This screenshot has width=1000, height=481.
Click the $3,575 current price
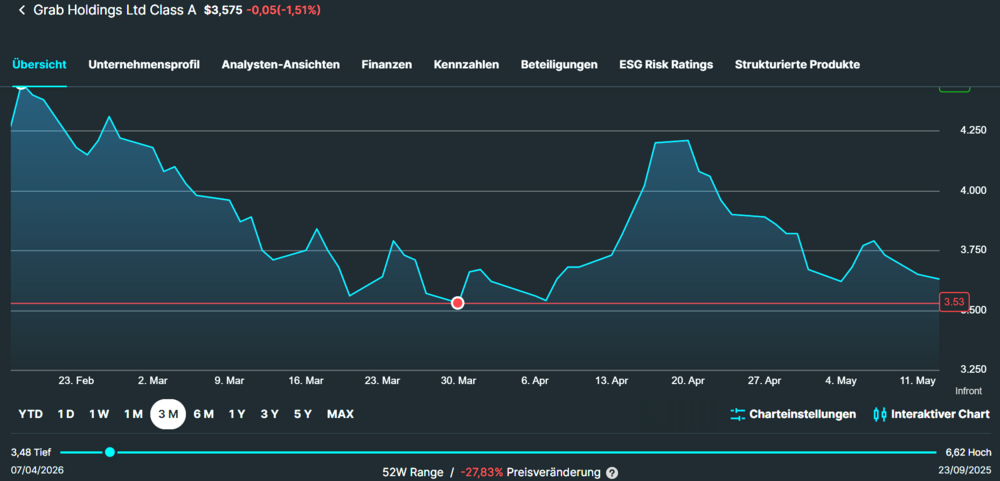pos(223,10)
